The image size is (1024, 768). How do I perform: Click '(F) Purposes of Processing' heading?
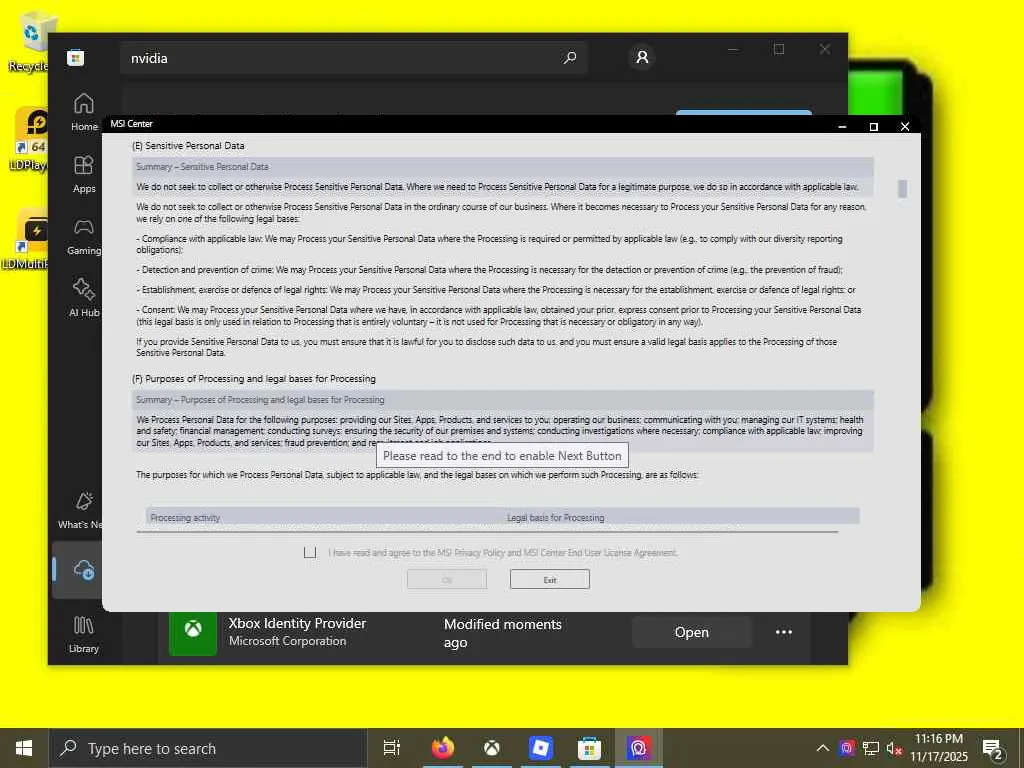coord(254,379)
